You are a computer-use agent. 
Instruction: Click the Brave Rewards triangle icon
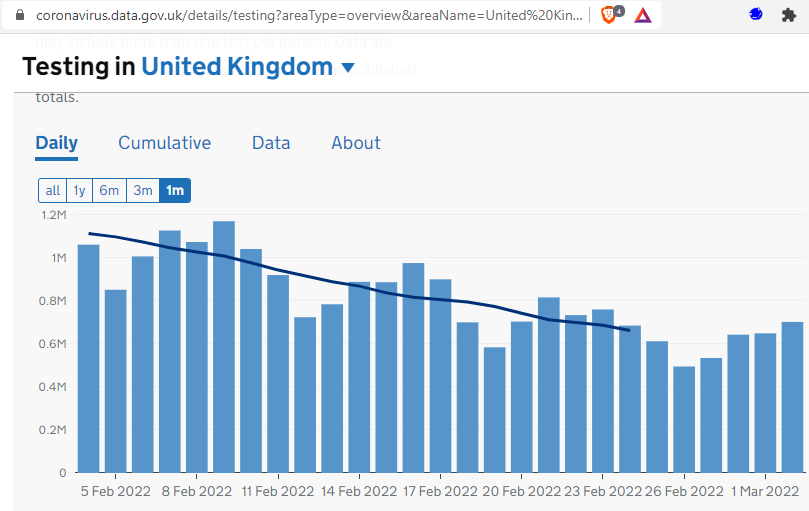pos(643,15)
